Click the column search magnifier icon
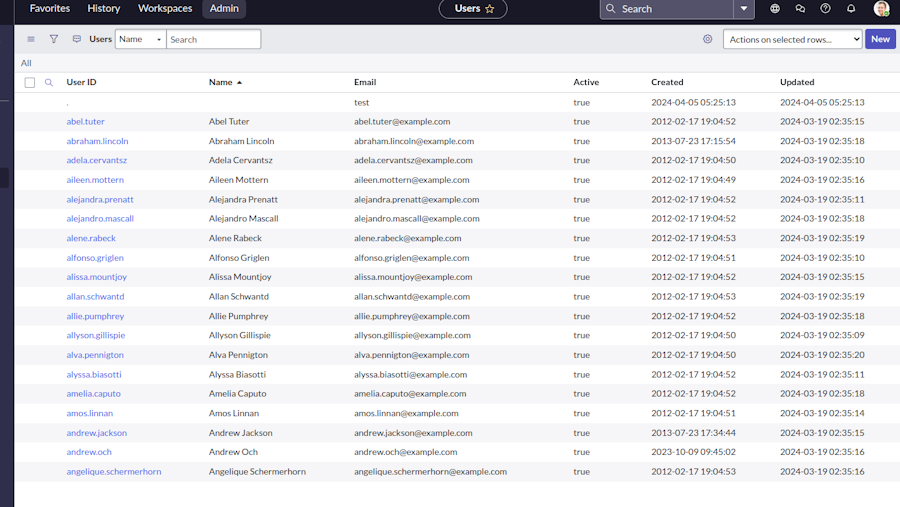This screenshot has width=900, height=507. point(49,82)
